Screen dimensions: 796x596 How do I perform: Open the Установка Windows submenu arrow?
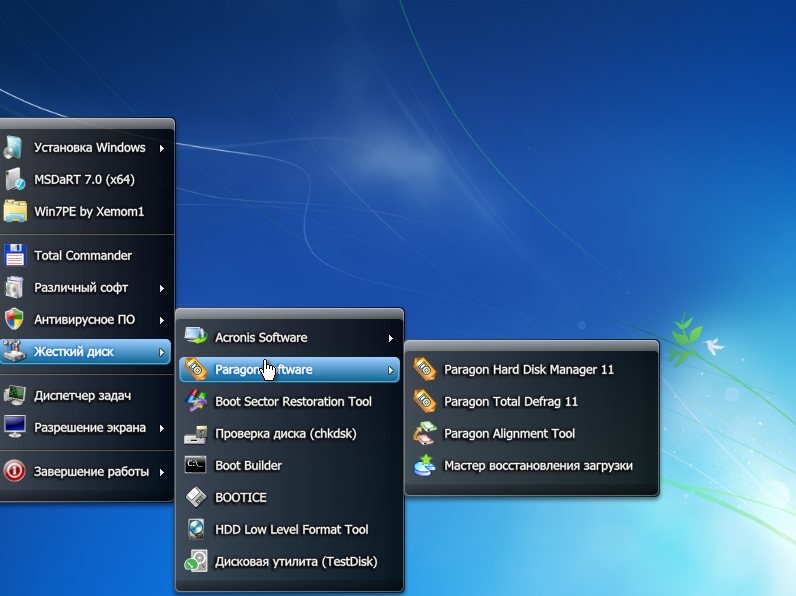click(x=162, y=148)
